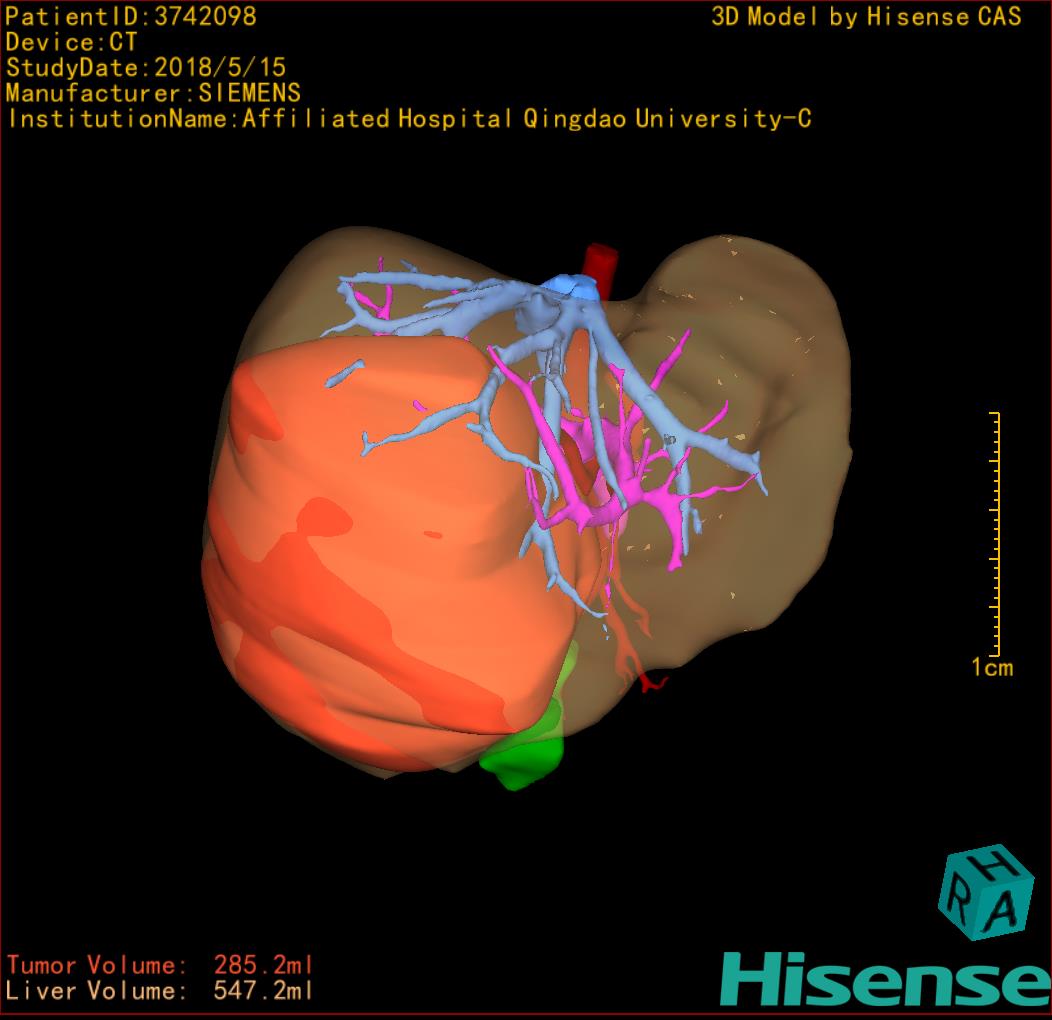Click the Hisense logo
The height and width of the screenshot is (1020, 1052).
pyautogui.click(x=885, y=977)
